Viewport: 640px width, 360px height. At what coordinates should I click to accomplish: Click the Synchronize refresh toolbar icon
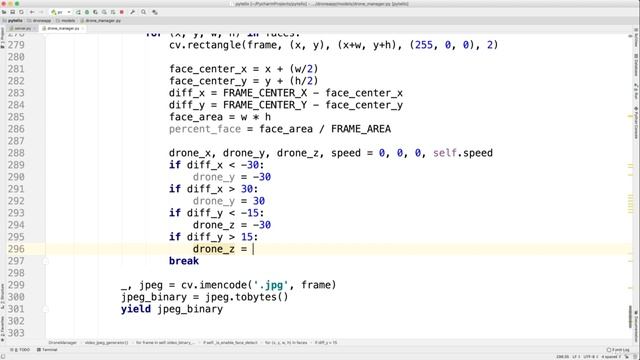point(21,12)
